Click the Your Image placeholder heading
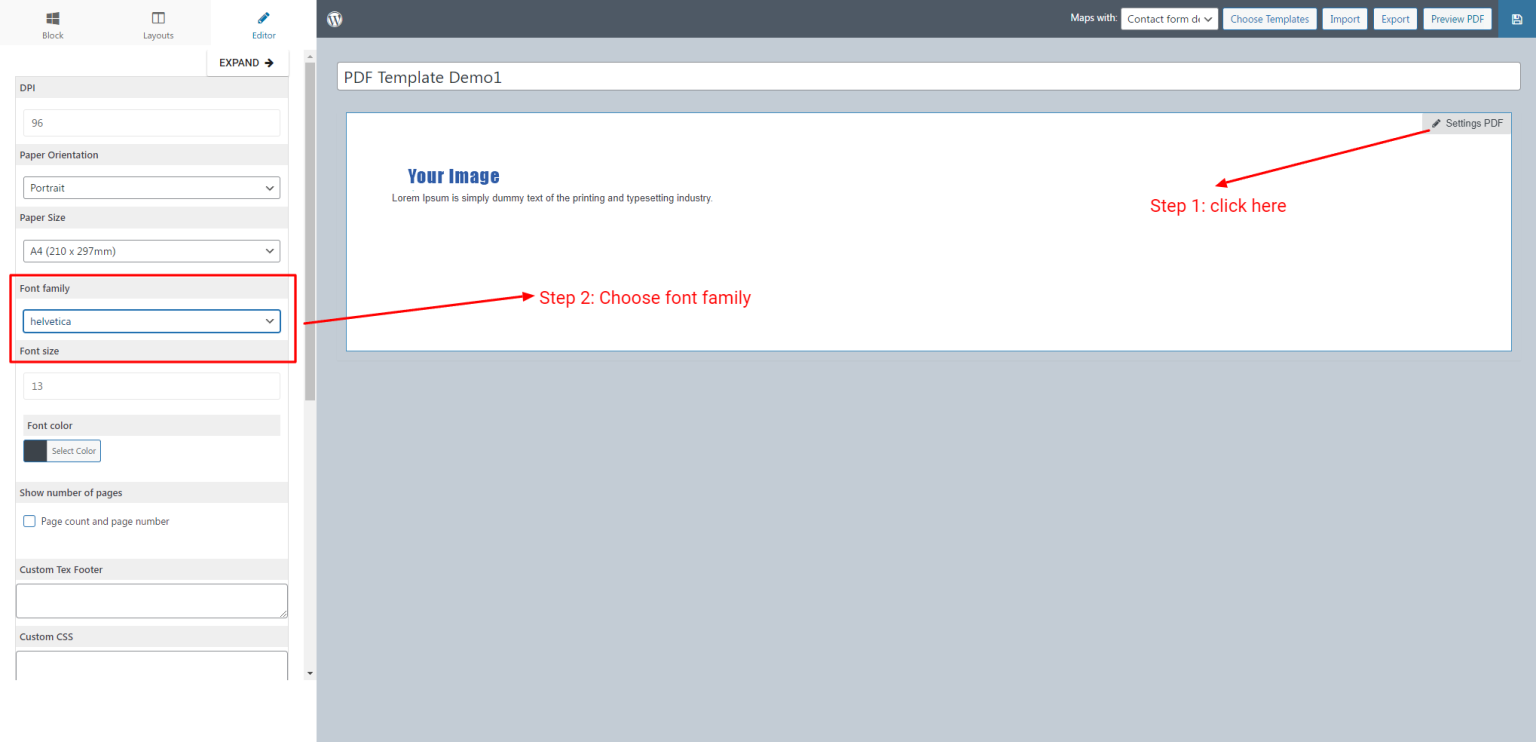The image size is (1536, 742). (x=453, y=175)
